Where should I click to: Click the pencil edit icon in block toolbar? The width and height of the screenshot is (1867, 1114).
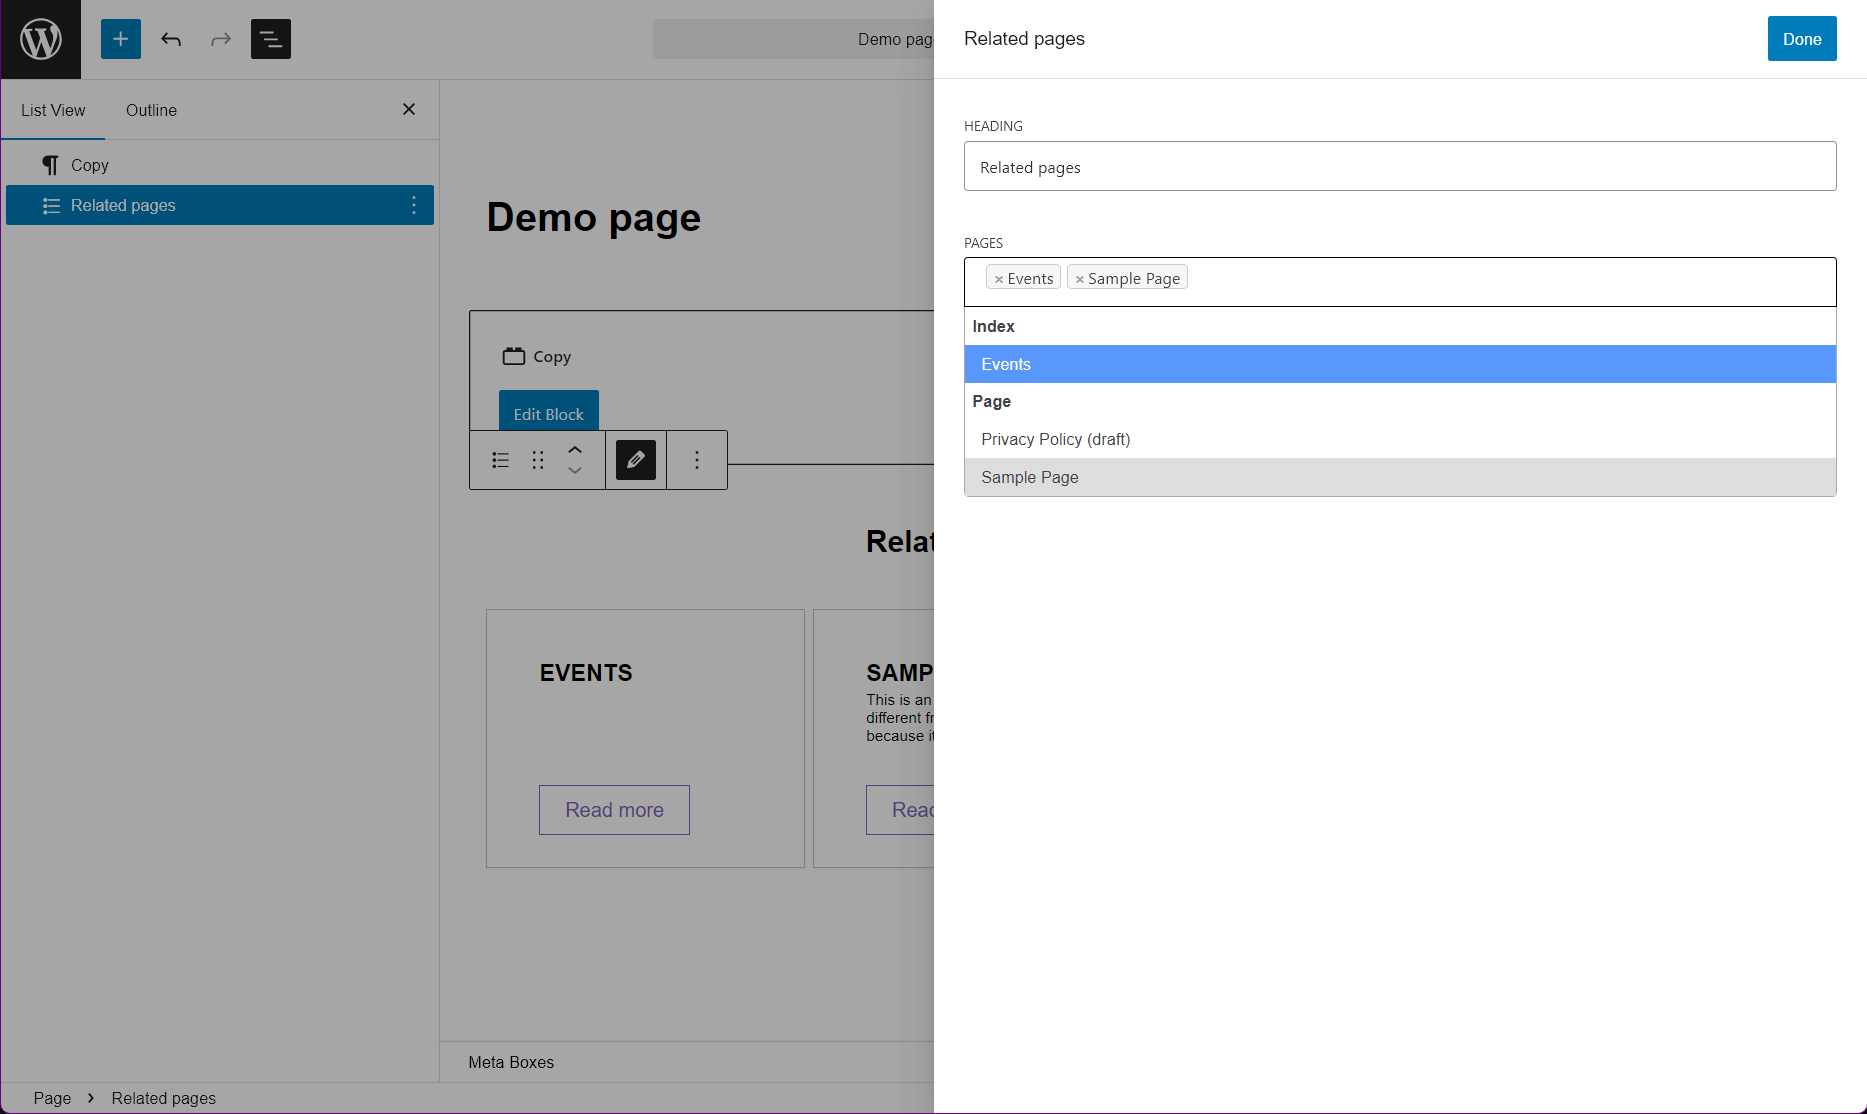pos(635,460)
